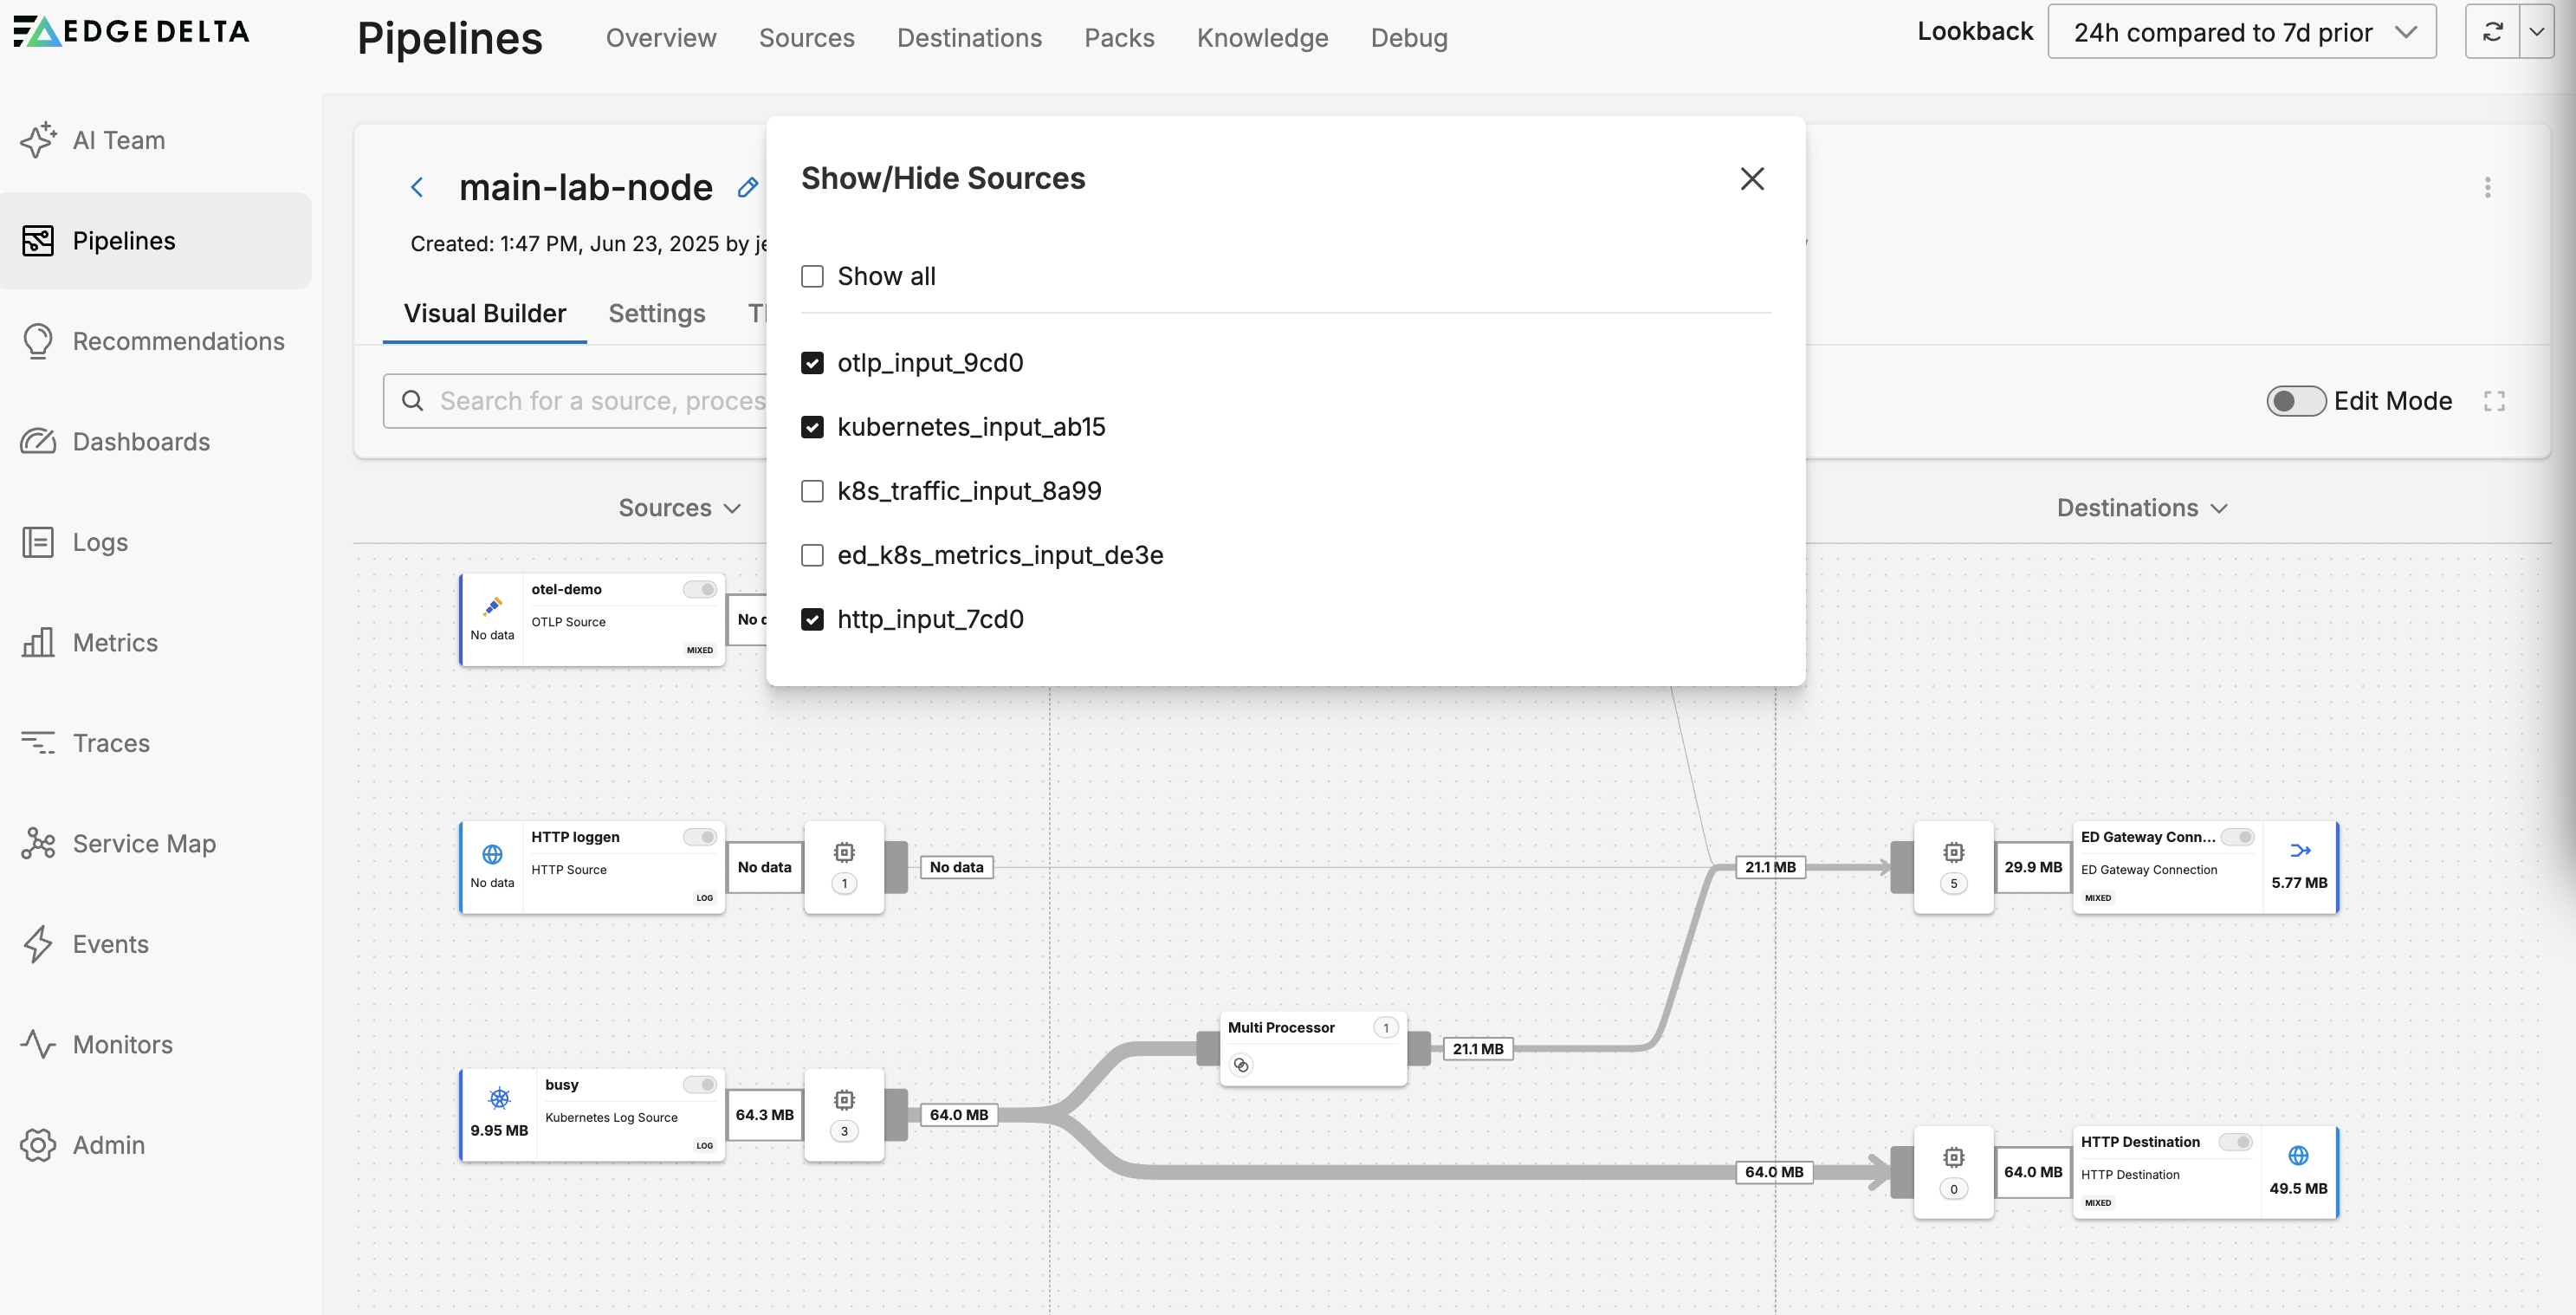Image resolution: width=2576 pixels, height=1315 pixels.
Task: Expand the Destinations column dropdown
Action: point(2142,508)
